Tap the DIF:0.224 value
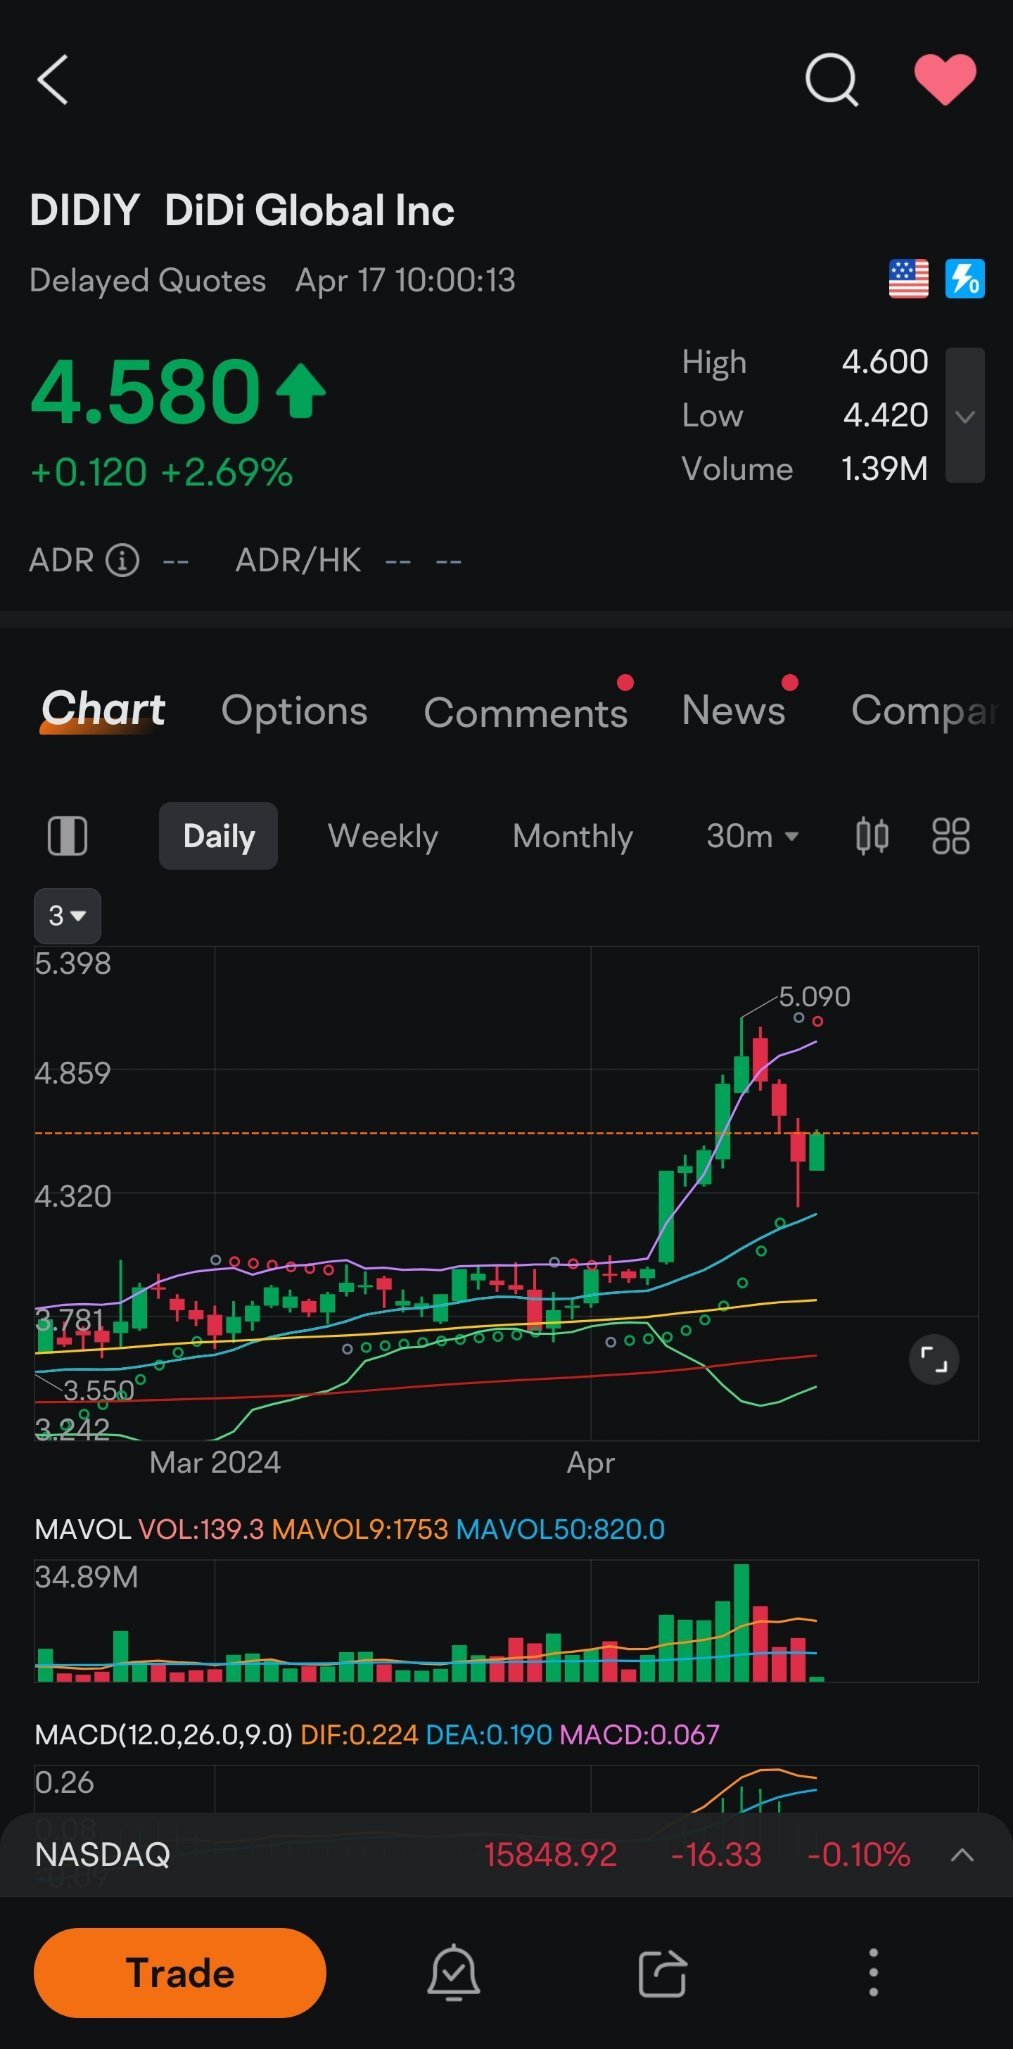The image size is (1013, 2049). tap(359, 1734)
